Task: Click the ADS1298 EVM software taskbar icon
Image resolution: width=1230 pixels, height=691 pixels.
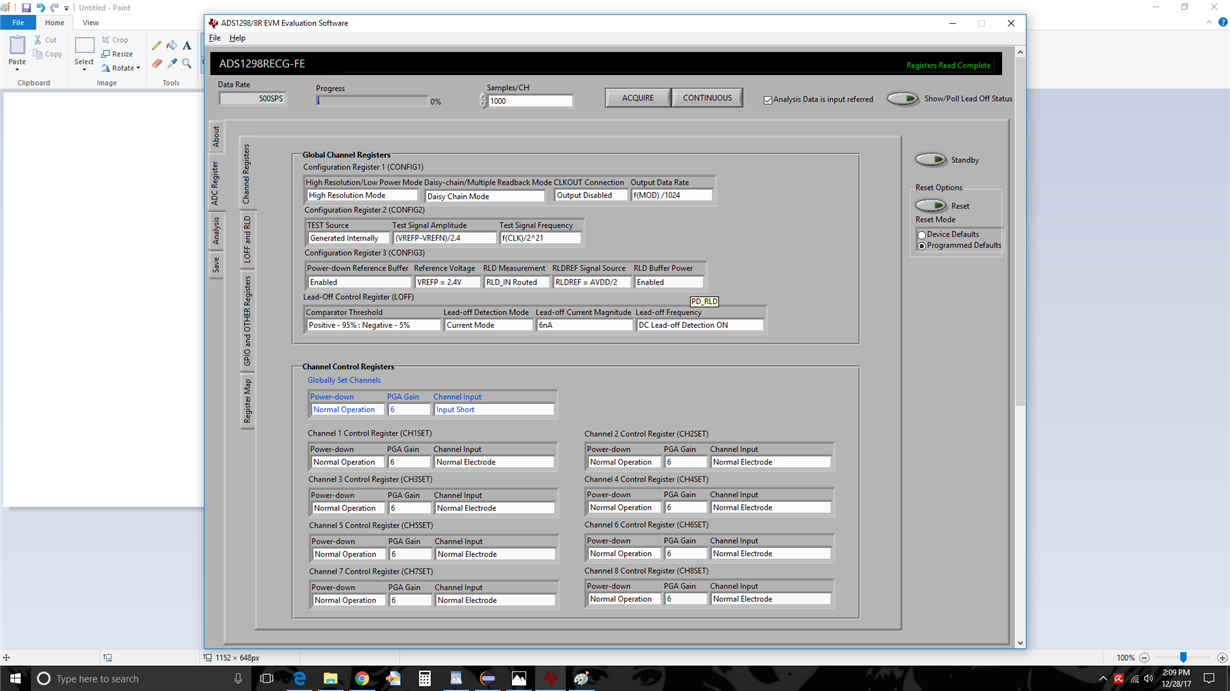Action: [550, 678]
